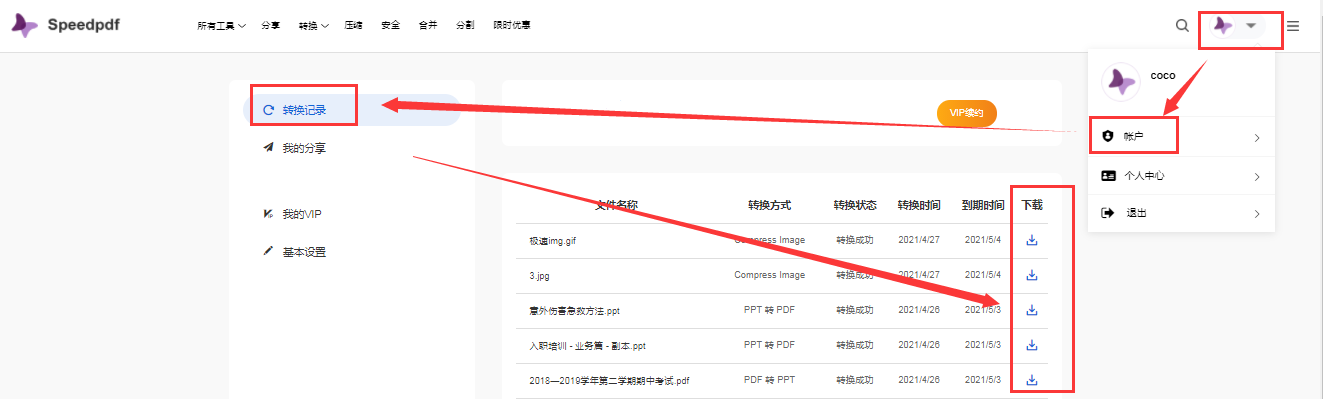
Task: Click the file name 极速img.gif
Action: tap(553, 241)
